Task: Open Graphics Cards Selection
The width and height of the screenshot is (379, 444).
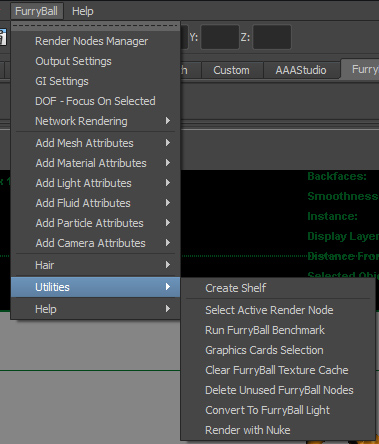Action: coord(278,350)
